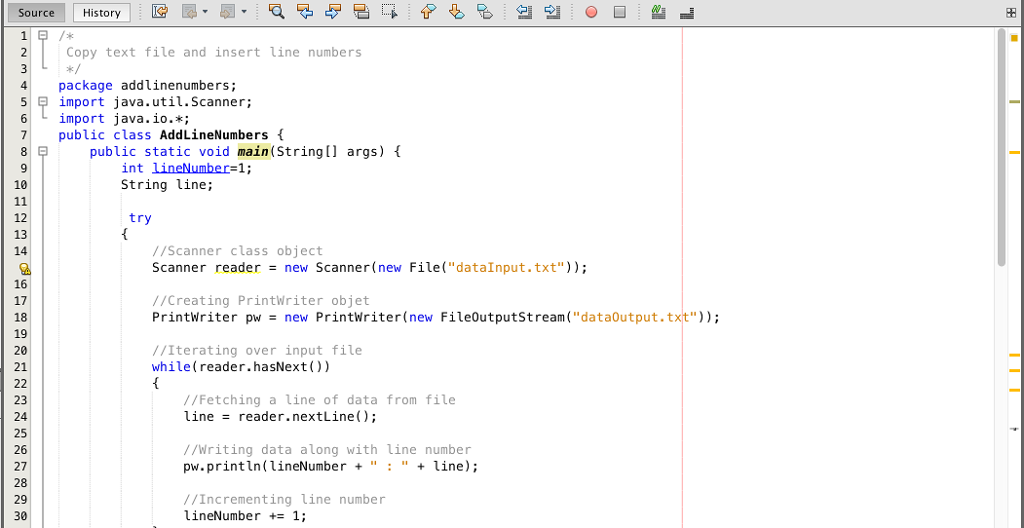Viewport: 1024px width, 528px height.
Task: Click the highlighted main method name
Action: (x=253, y=152)
